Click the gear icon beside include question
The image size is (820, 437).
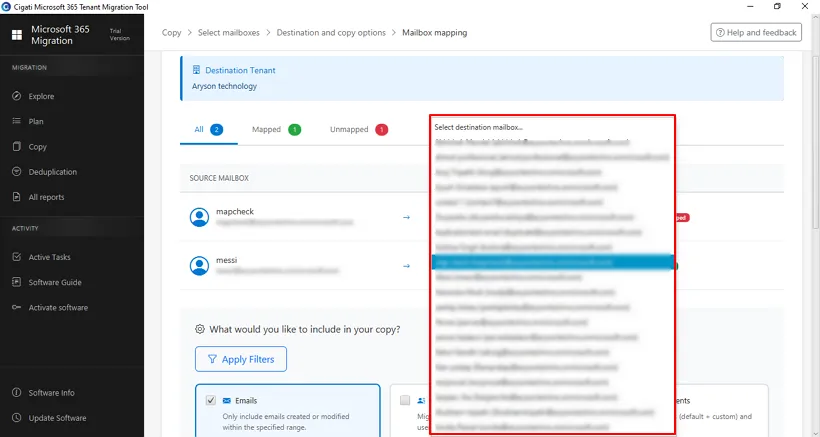click(x=199, y=329)
